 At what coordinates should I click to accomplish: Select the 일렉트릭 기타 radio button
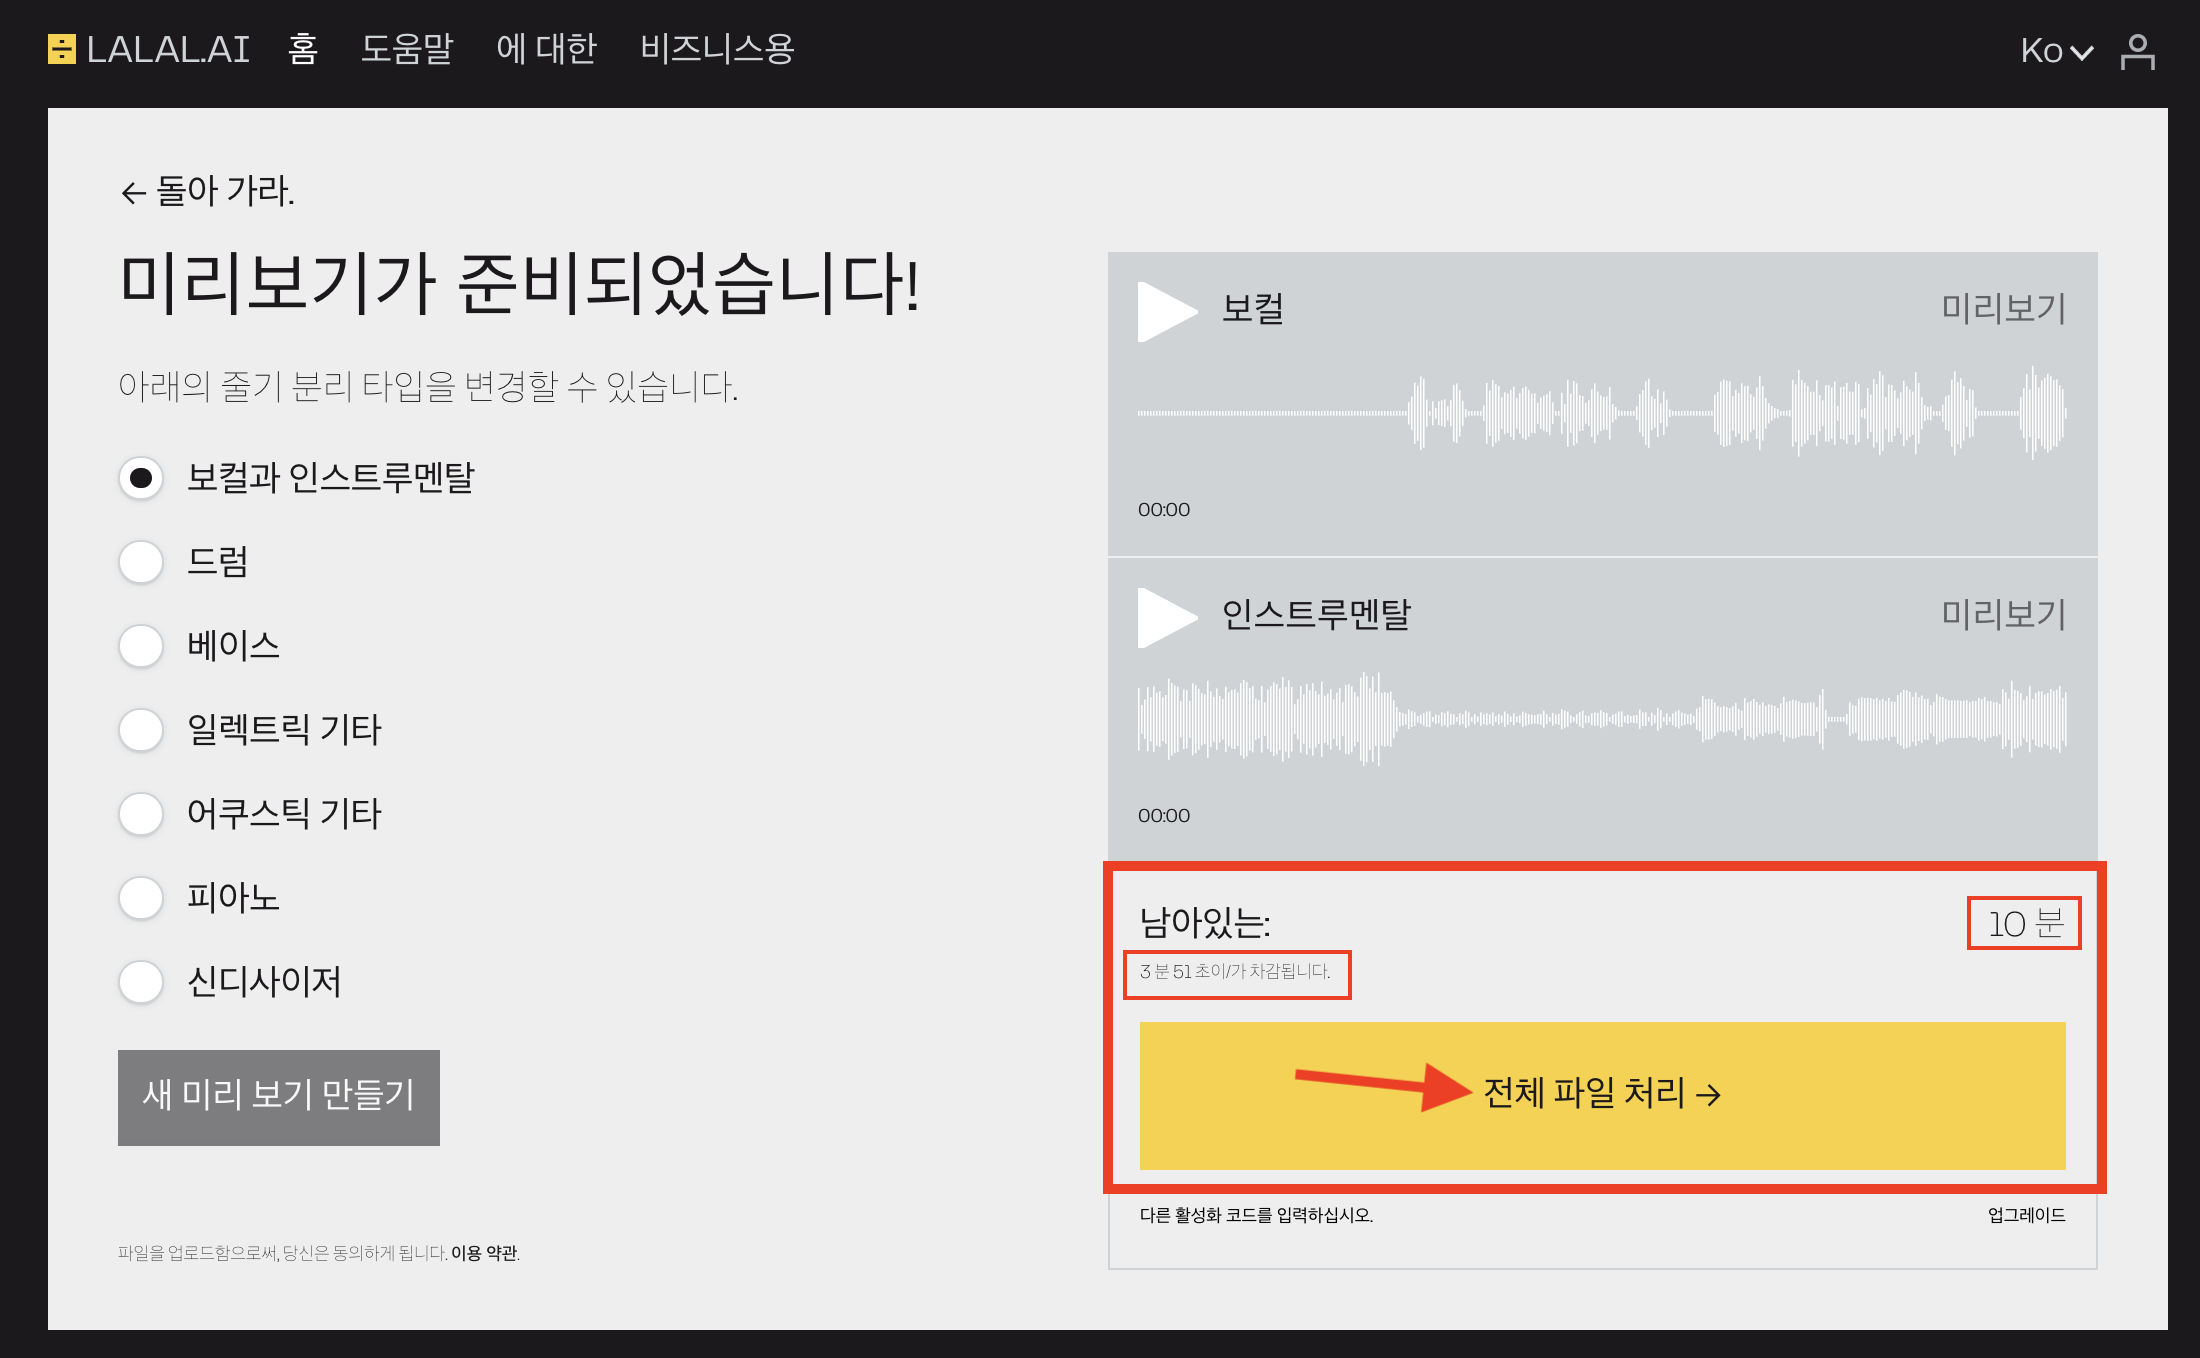[x=141, y=730]
